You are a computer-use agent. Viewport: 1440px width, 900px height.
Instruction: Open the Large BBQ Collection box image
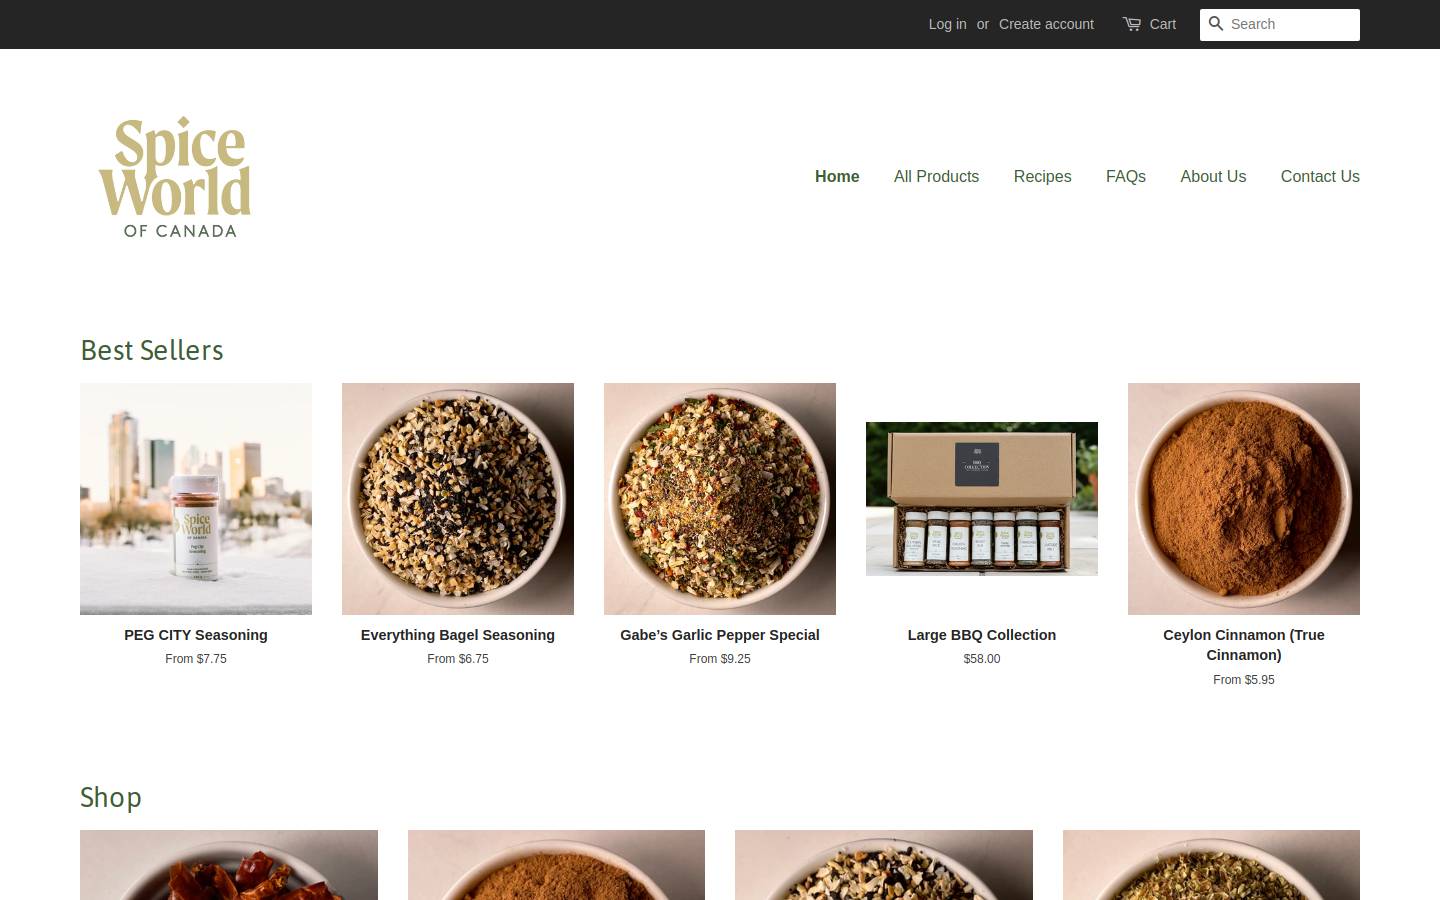click(982, 499)
